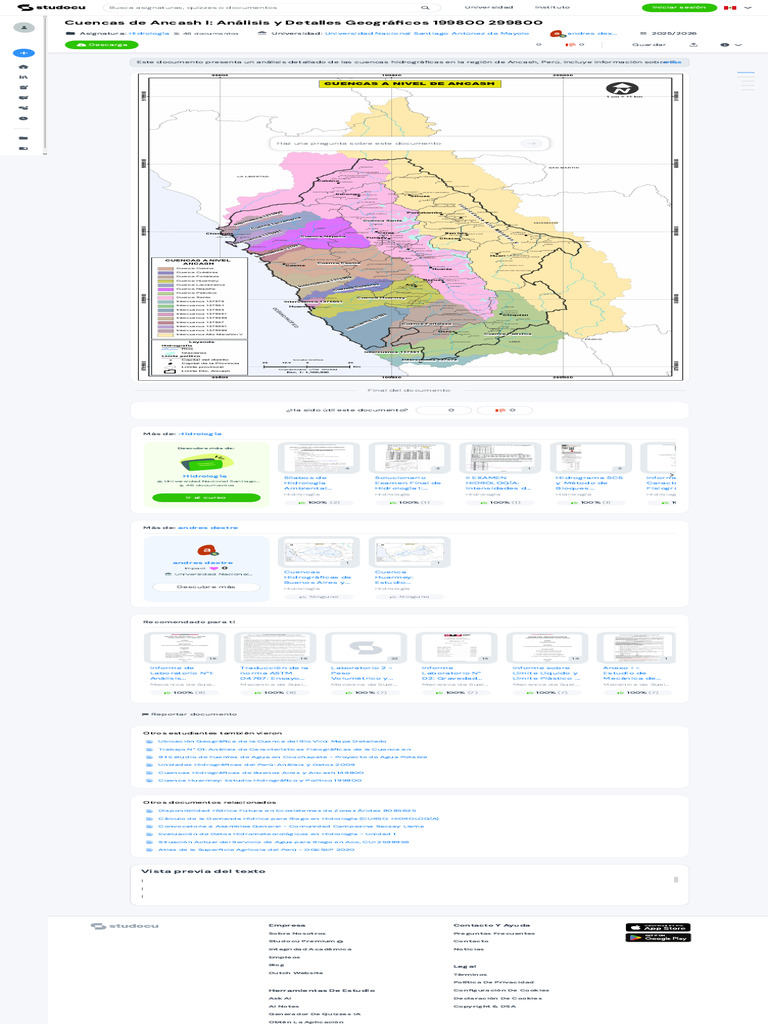Click the page outline icon at right
Screen dimensions: 768x1024
[746, 81]
